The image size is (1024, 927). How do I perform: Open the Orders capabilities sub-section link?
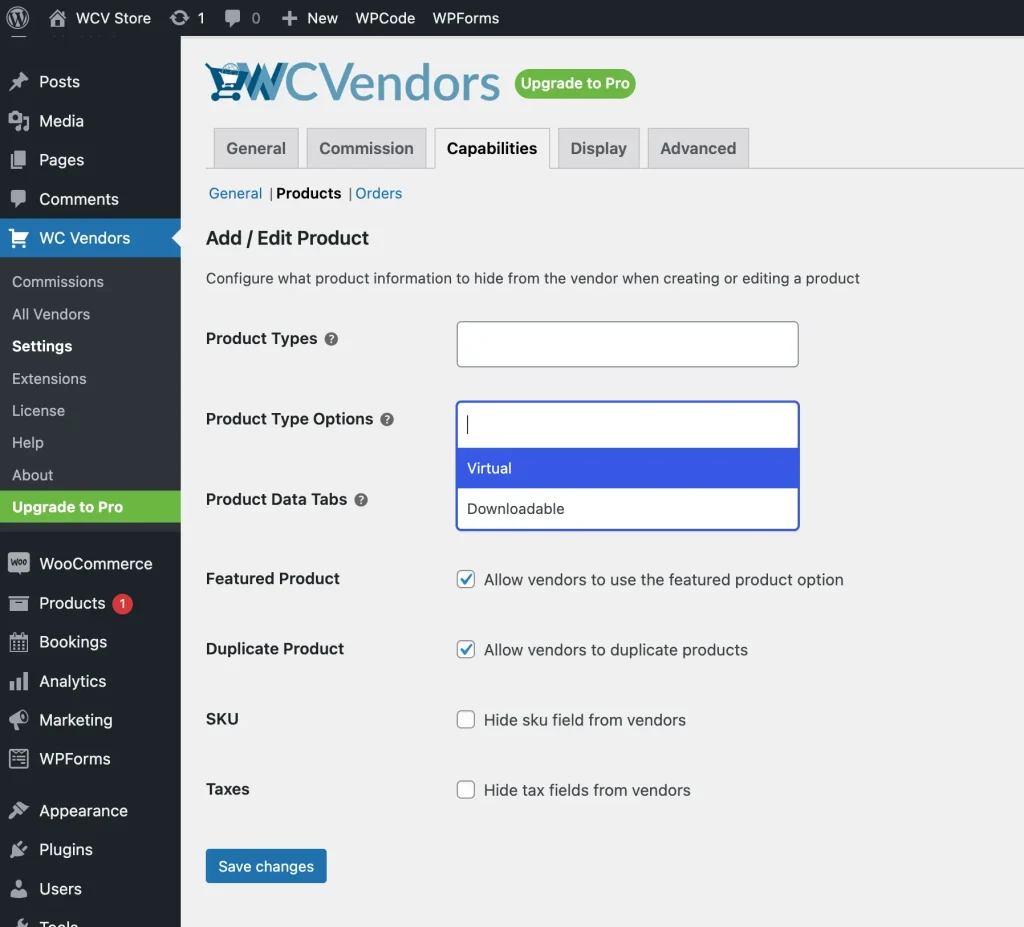379,193
